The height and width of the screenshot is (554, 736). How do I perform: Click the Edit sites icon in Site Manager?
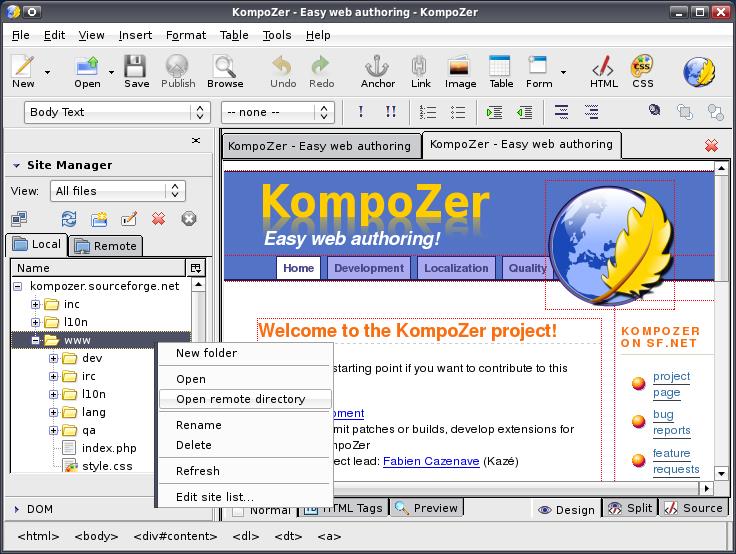(x=19, y=219)
